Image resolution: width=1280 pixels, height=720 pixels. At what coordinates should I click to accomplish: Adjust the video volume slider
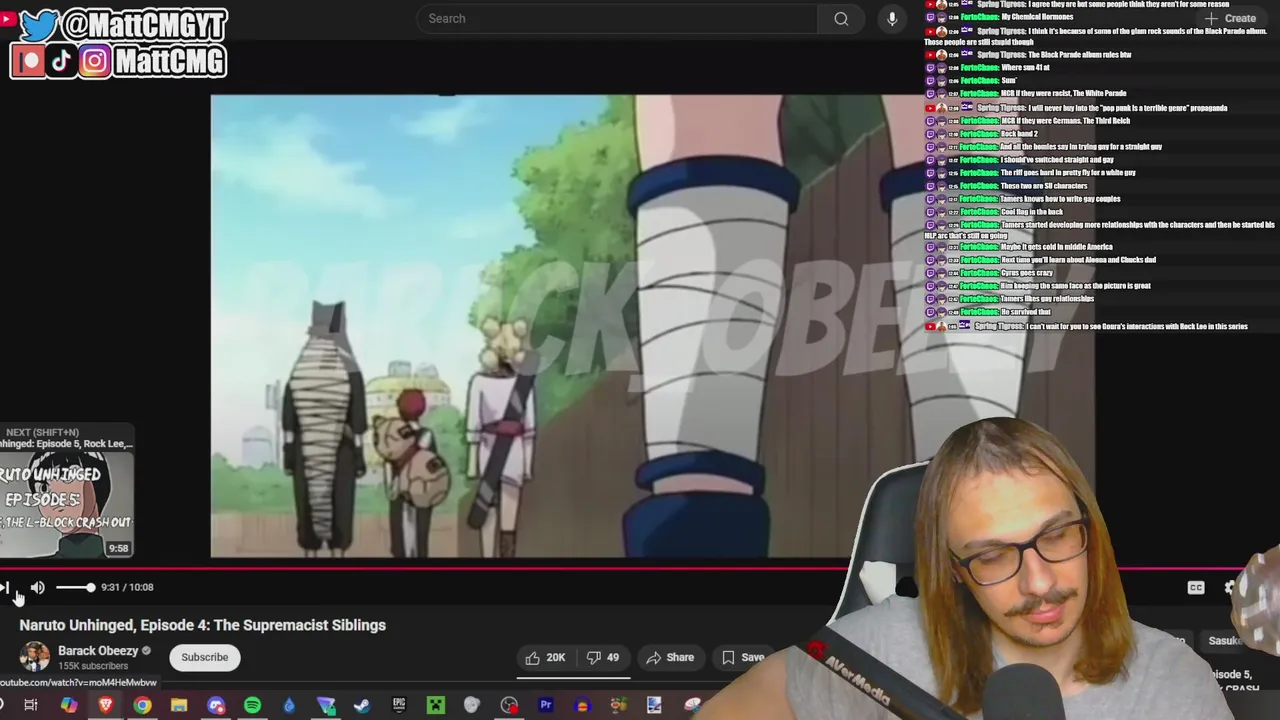point(74,588)
